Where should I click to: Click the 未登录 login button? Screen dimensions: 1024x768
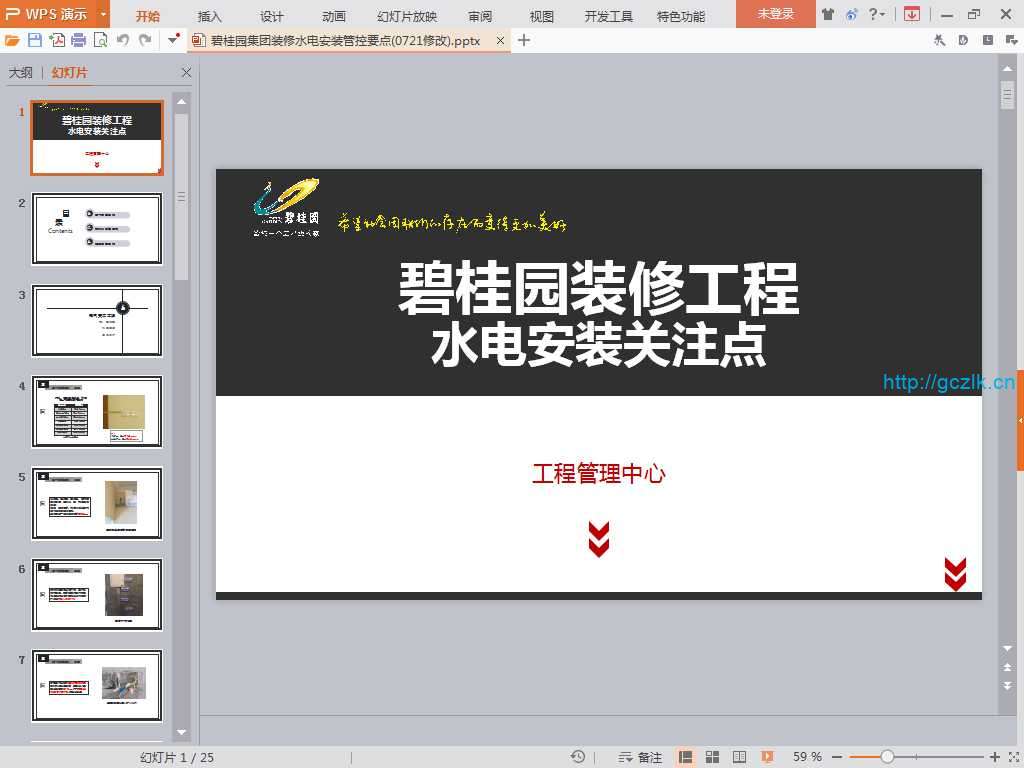tap(775, 14)
